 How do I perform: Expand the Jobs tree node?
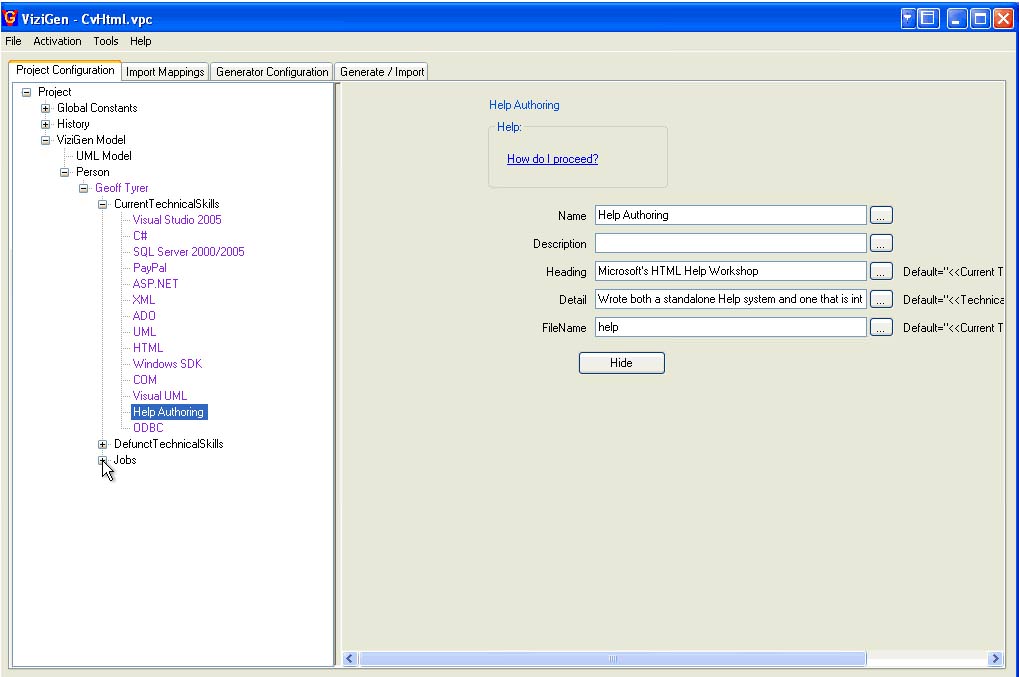(103, 460)
